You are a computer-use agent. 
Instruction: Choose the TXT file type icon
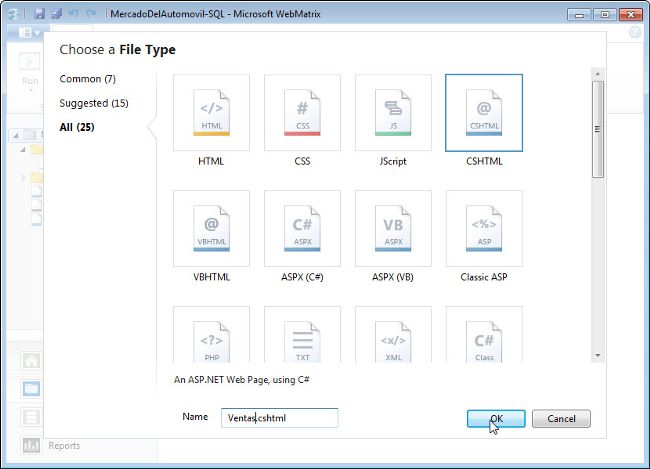302,335
